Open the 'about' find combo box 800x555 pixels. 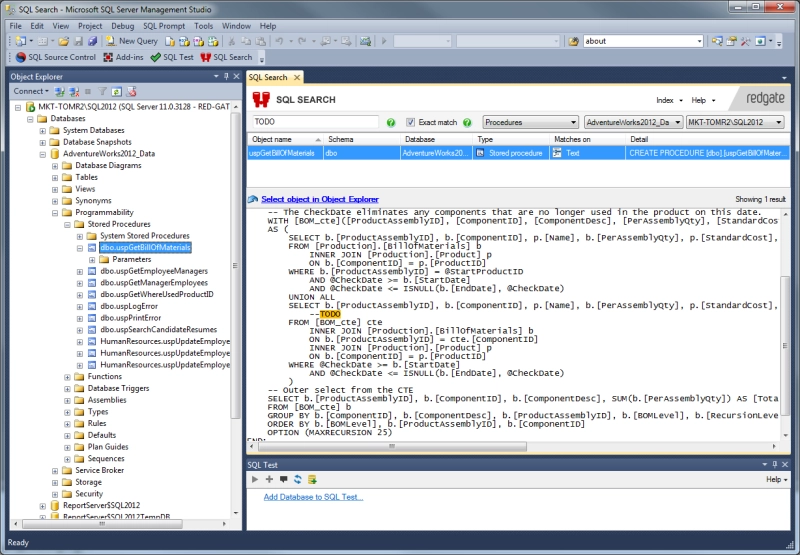coord(643,41)
